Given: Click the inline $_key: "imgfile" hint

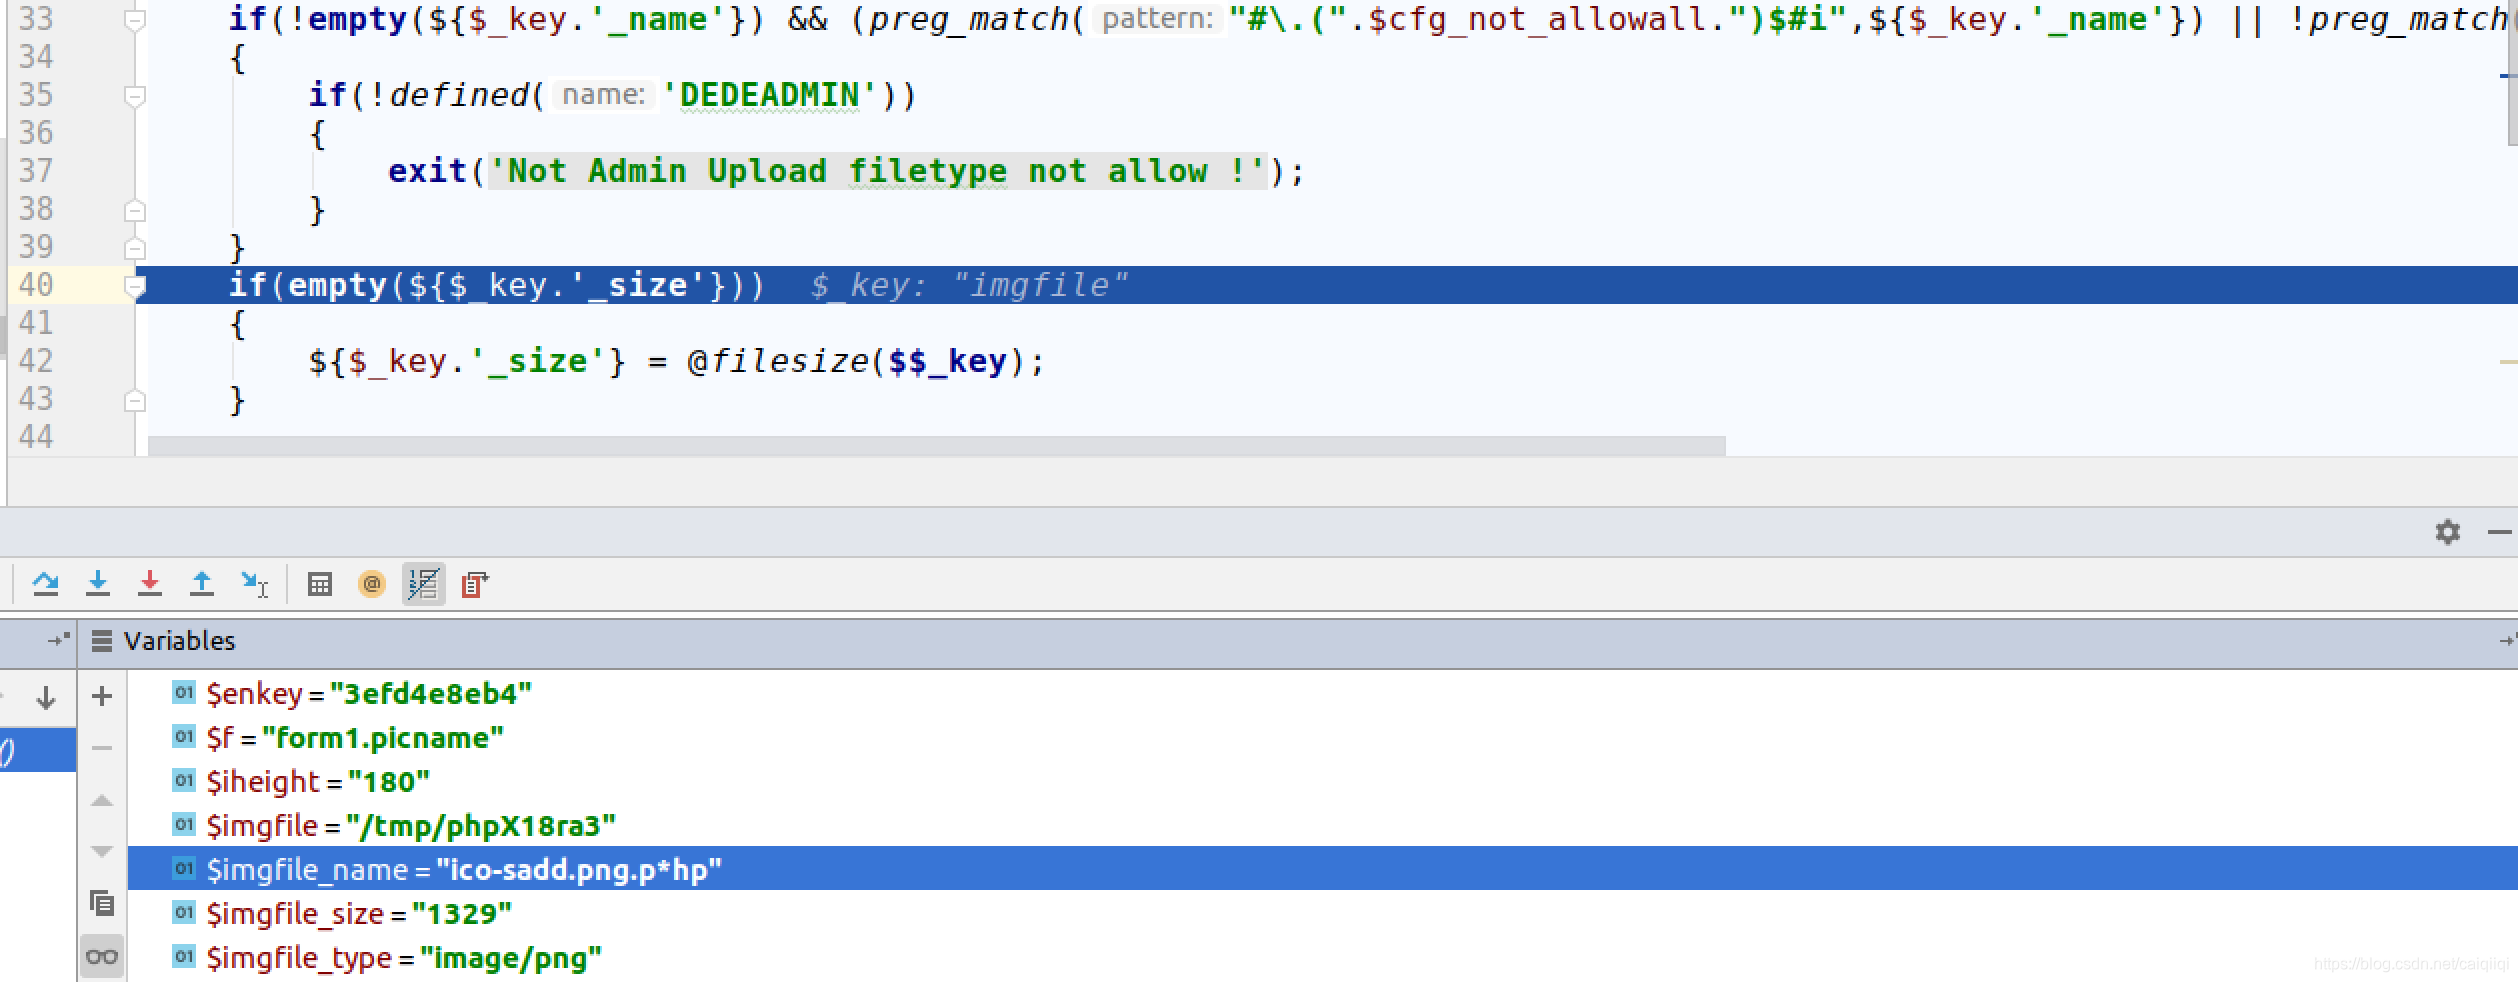Looking at the screenshot, I should pyautogui.click(x=968, y=286).
